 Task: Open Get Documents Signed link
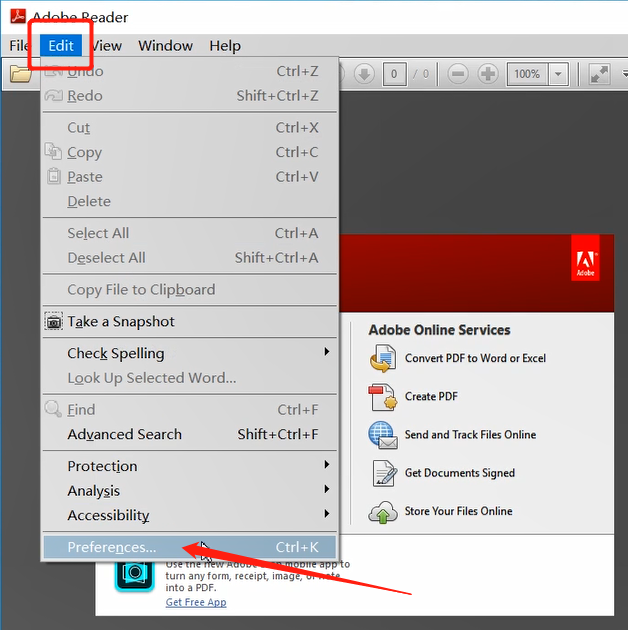(460, 473)
